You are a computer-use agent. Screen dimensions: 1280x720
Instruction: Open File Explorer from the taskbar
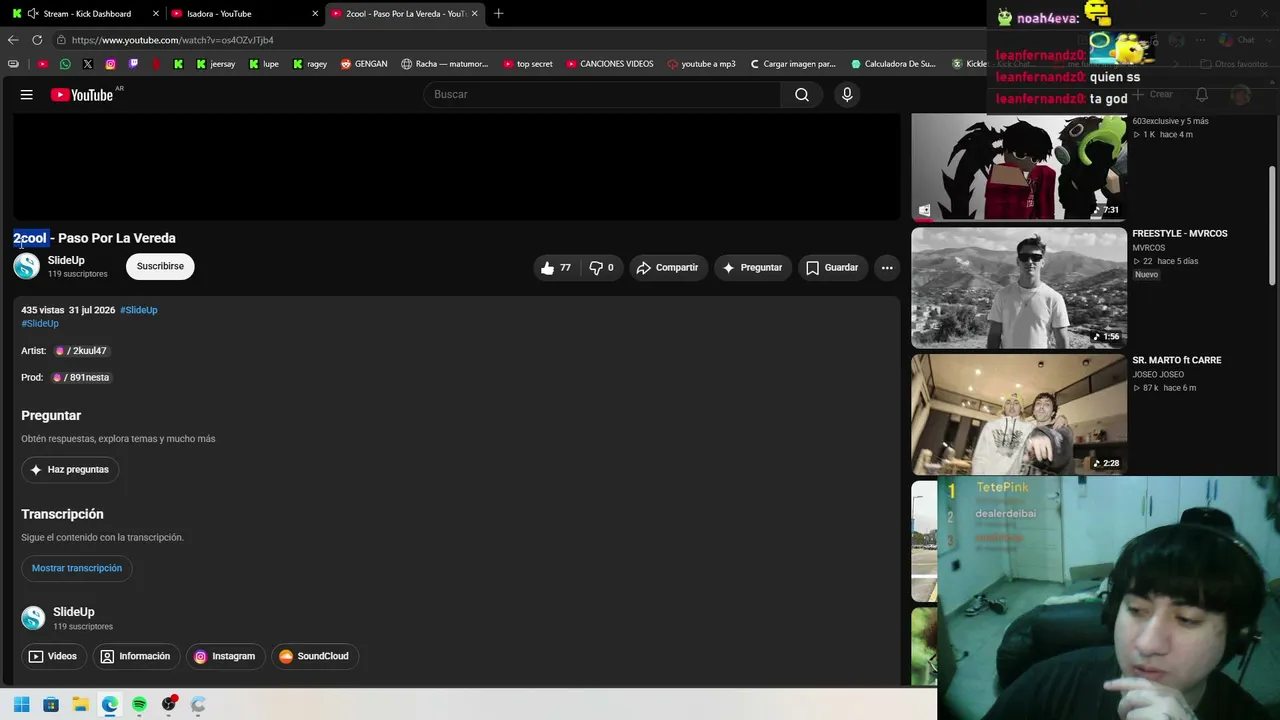[80, 705]
